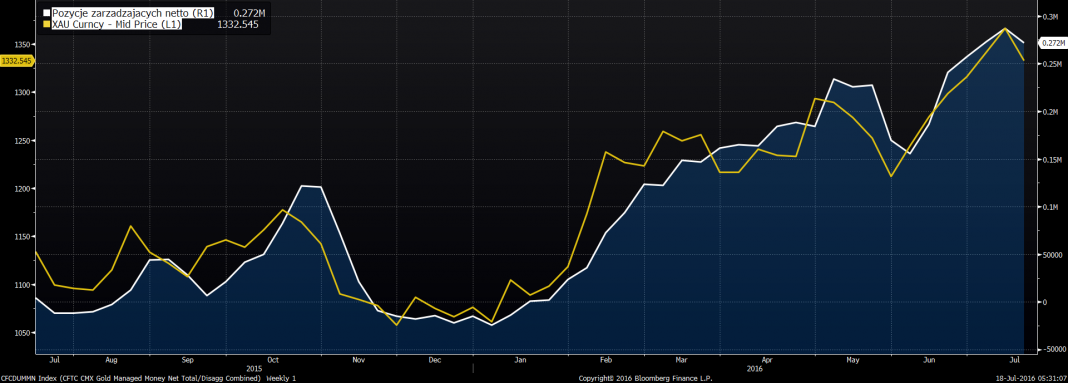
Task: Click the 0.1M label on the right axis
Action: pyautogui.click(x=1050, y=207)
